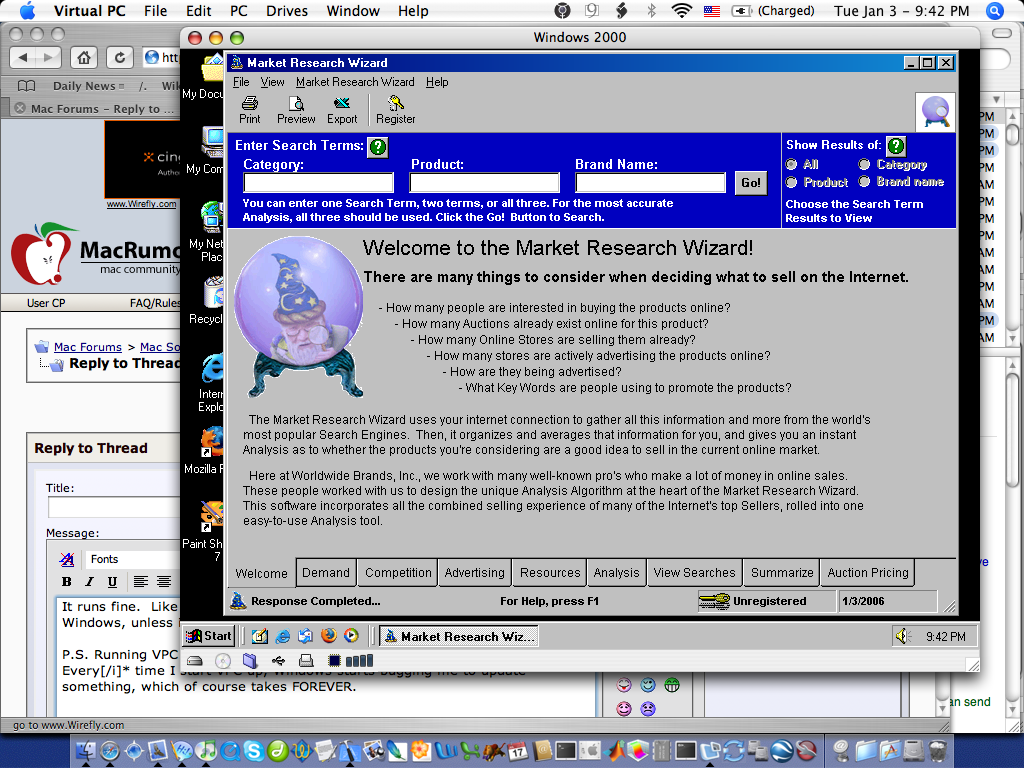Click the help icon beside Show Results of
The width and height of the screenshot is (1024, 768).
click(896, 146)
